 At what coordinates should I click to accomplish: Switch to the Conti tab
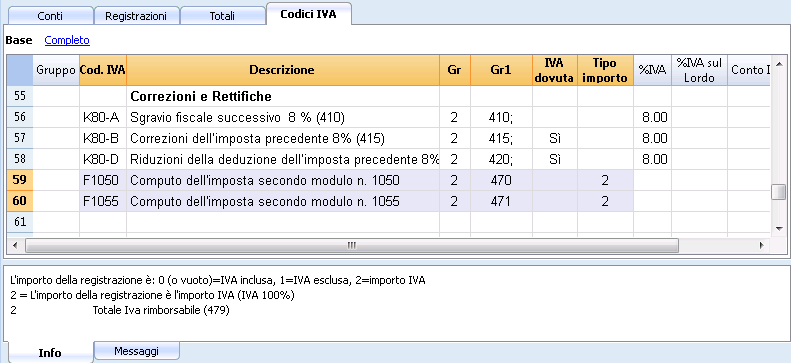(x=50, y=16)
